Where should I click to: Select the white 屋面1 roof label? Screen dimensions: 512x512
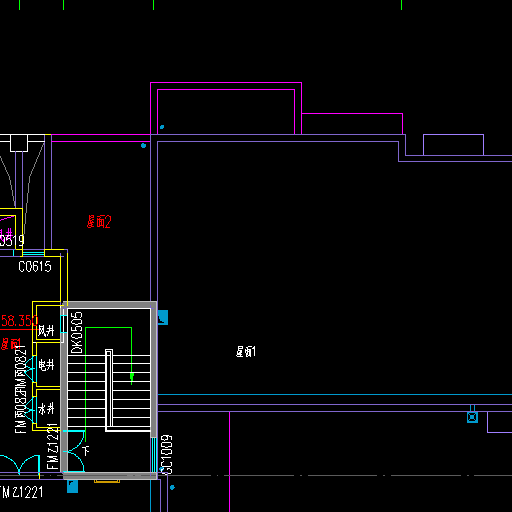(x=246, y=352)
